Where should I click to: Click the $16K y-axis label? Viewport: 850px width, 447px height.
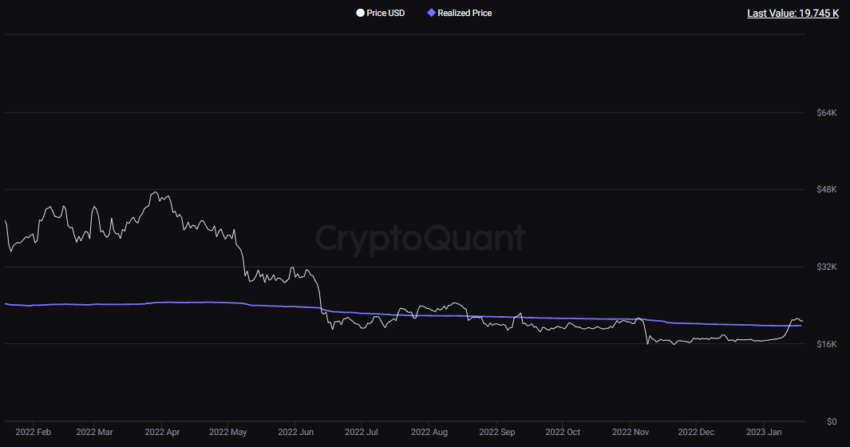(x=826, y=344)
